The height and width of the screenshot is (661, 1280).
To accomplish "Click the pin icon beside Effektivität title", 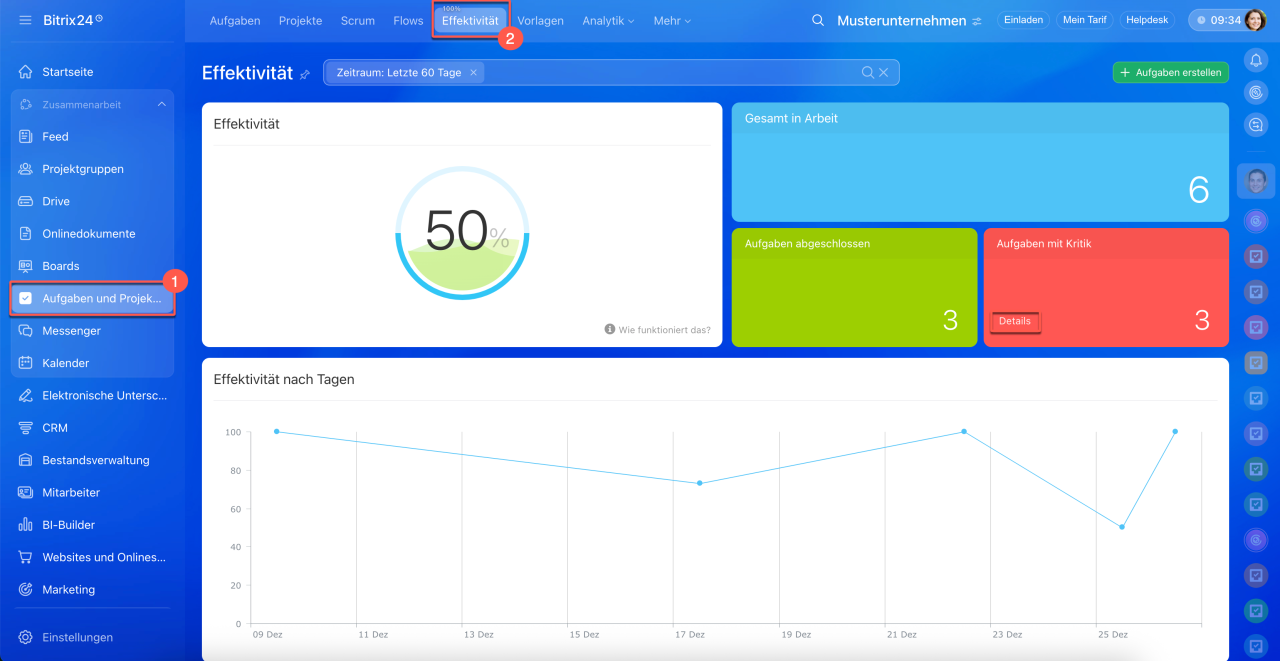I will point(305,74).
